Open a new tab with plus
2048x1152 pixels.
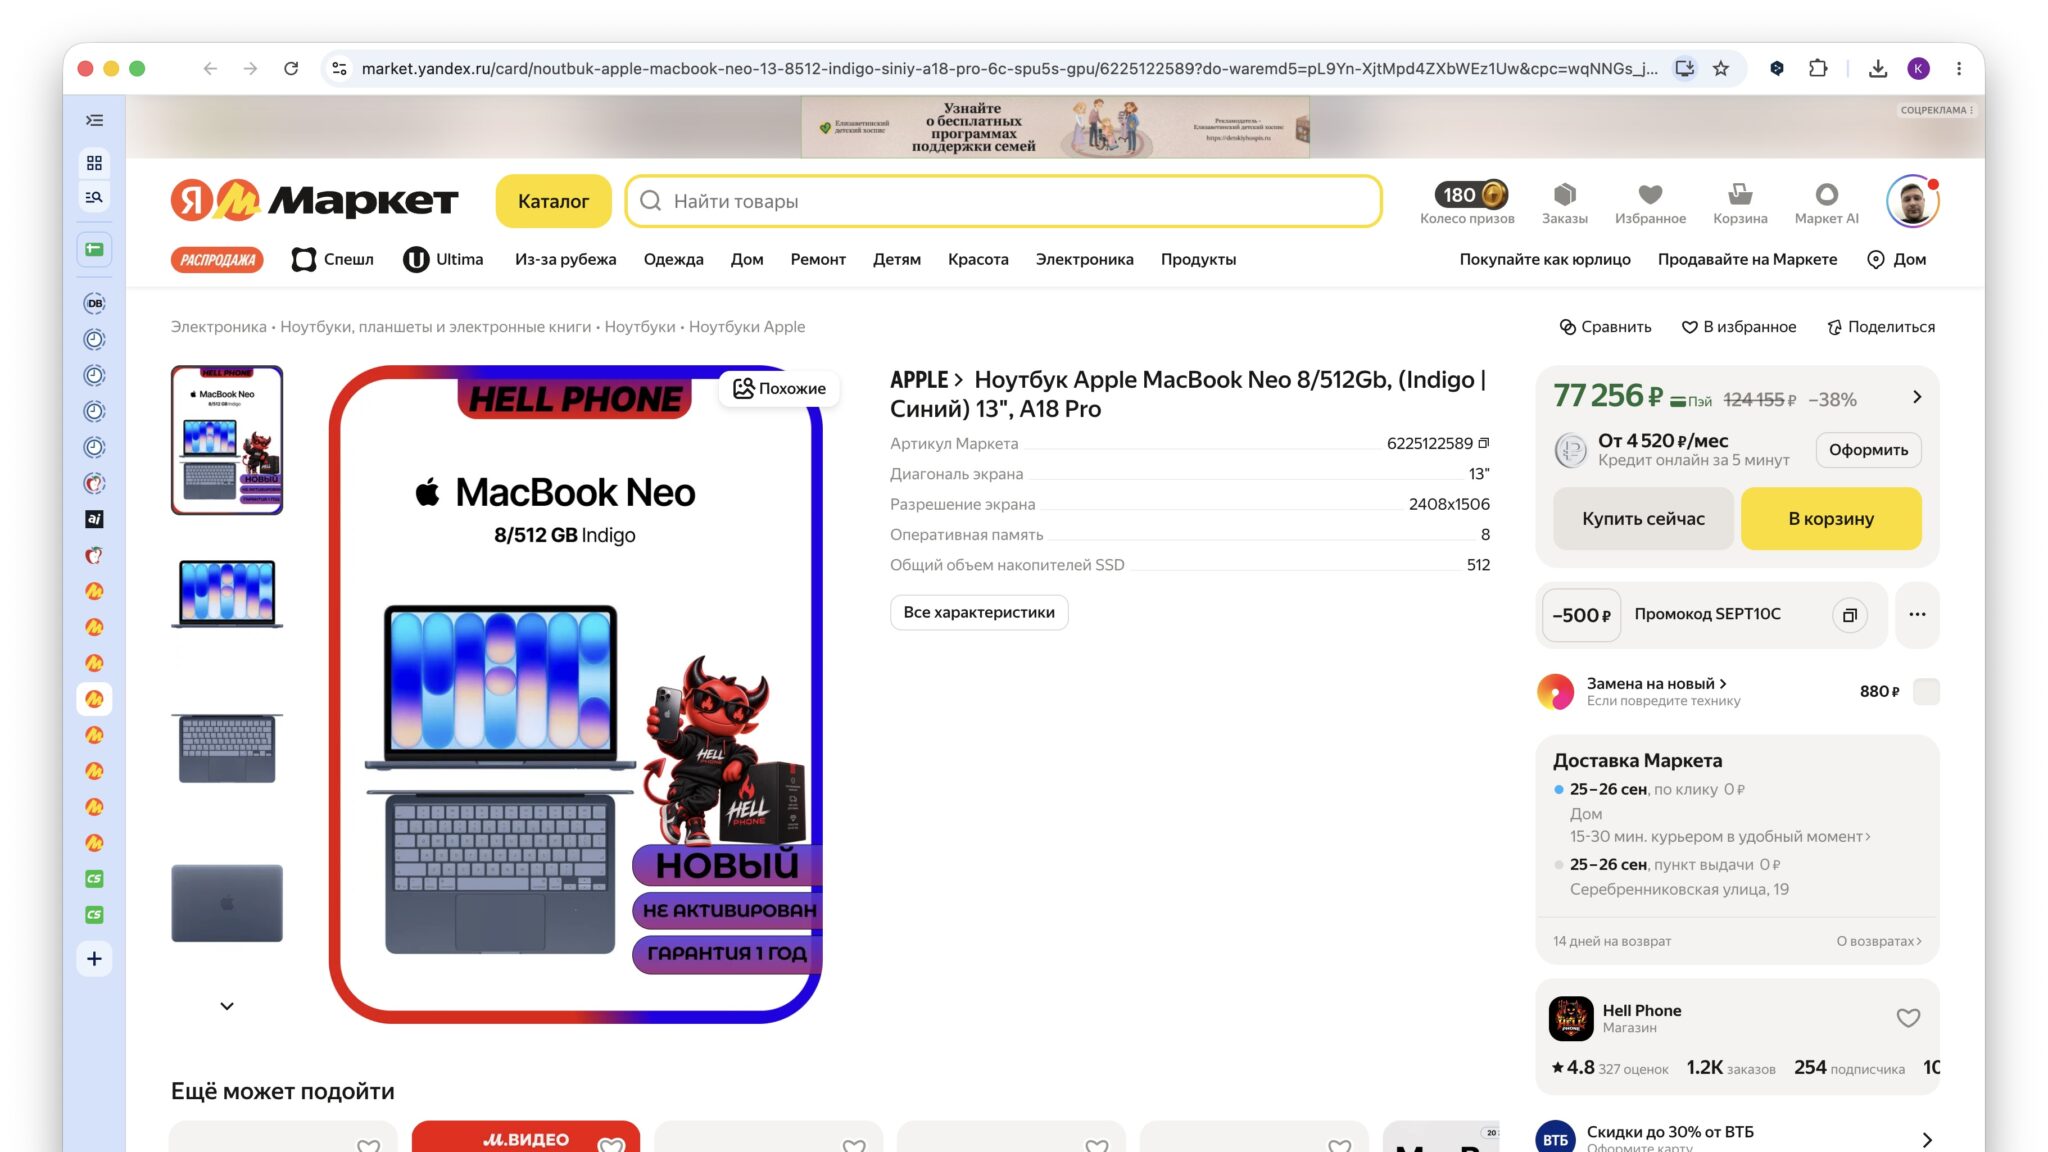[x=94, y=959]
